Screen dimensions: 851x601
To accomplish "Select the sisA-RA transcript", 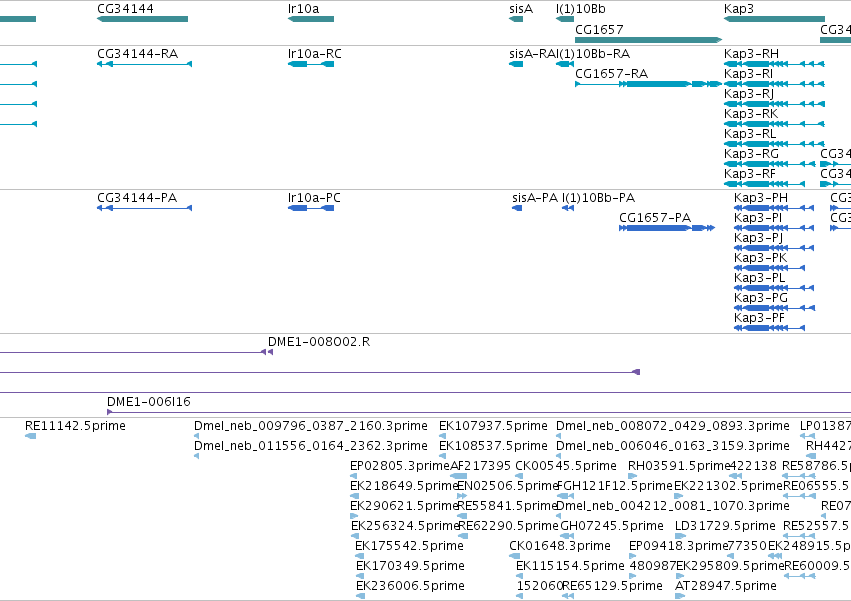I will (x=516, y=64).
